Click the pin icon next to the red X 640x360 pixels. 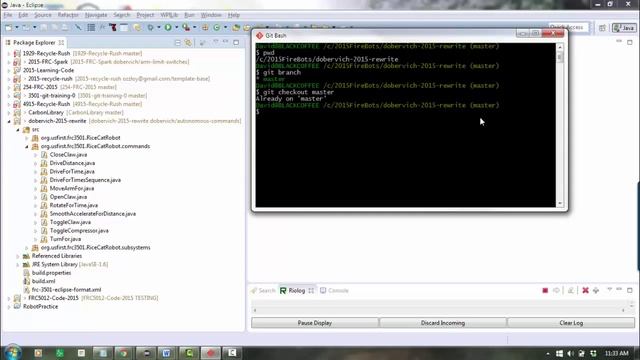pos(596,290)
